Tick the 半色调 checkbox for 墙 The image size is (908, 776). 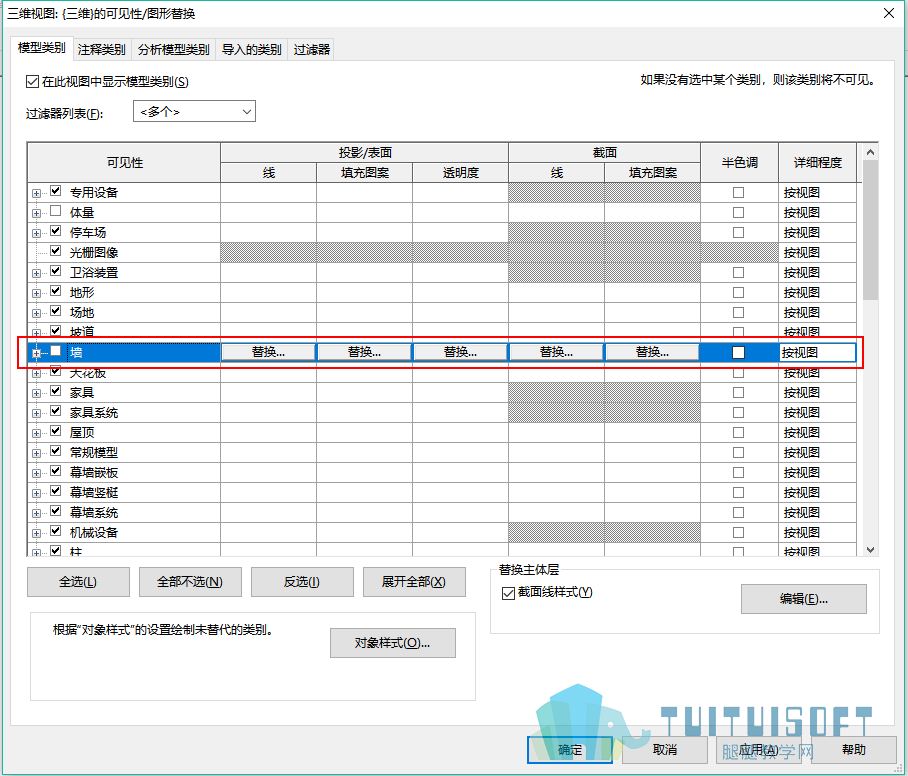738,352
